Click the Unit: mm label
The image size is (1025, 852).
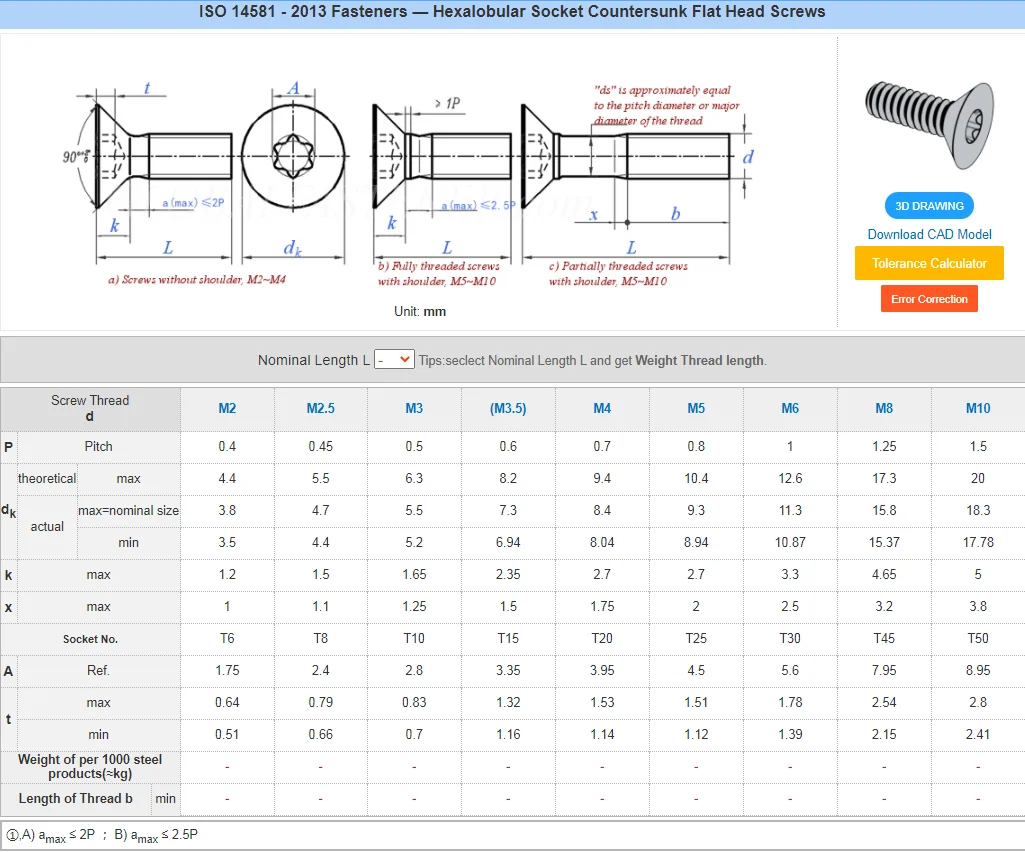click(x=421, y=311)
